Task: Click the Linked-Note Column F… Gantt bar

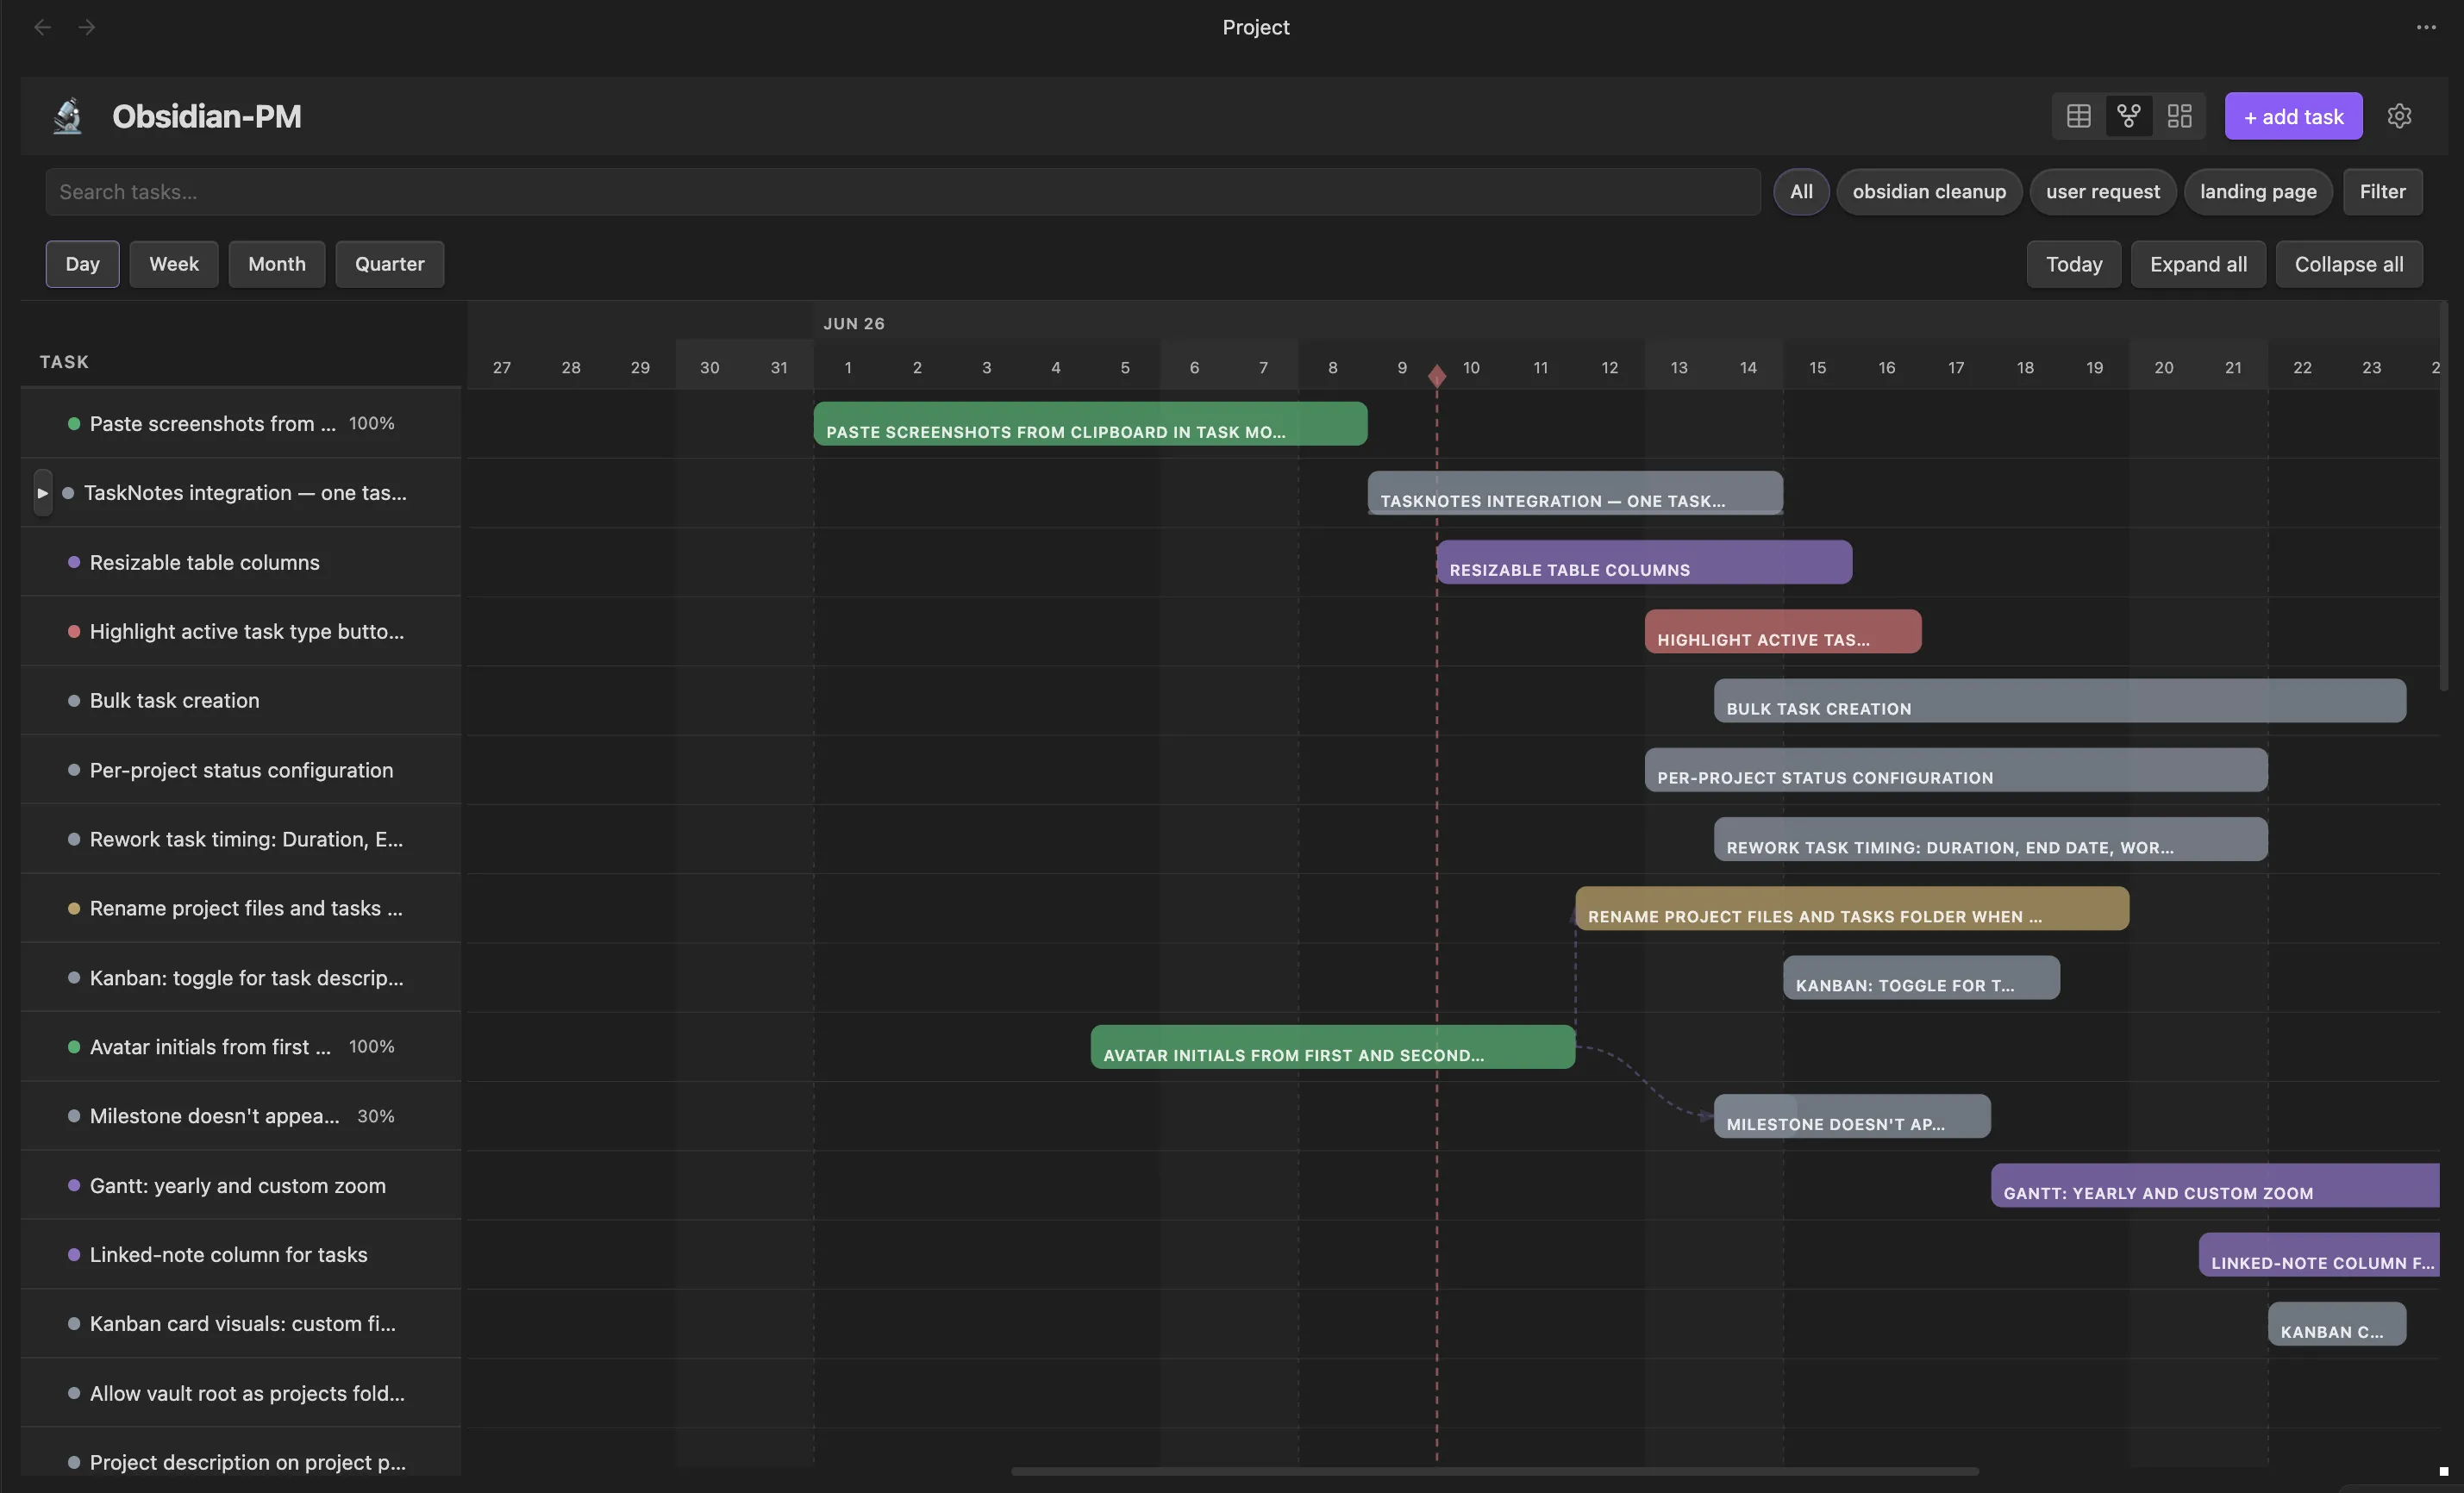Action: [x=2319, y=1254]
